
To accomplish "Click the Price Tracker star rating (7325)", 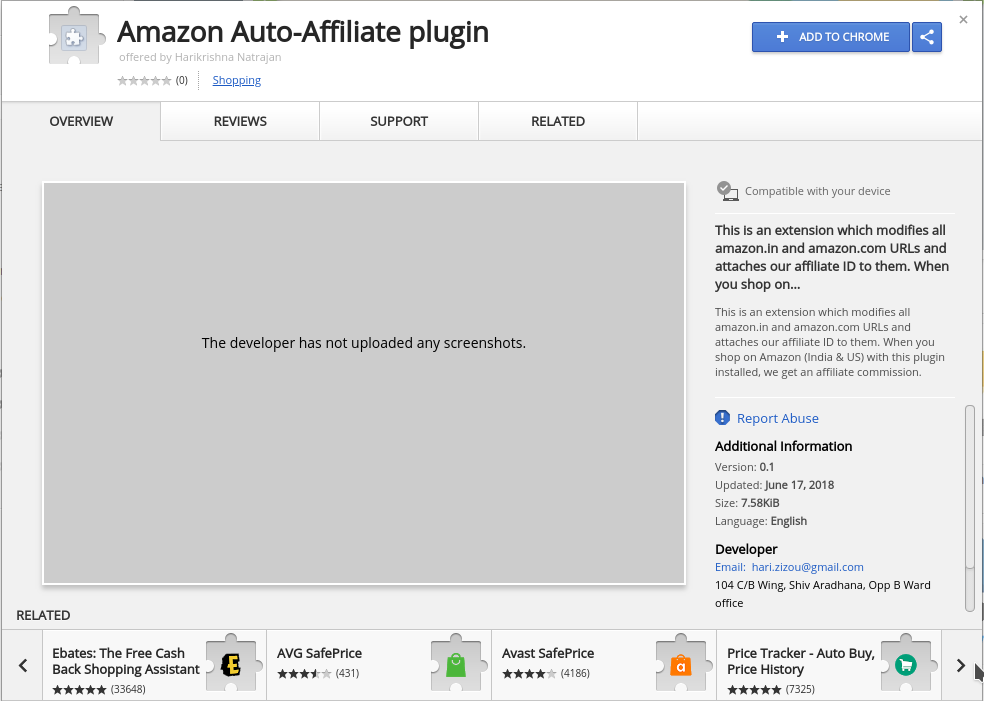I will (771, 689).
